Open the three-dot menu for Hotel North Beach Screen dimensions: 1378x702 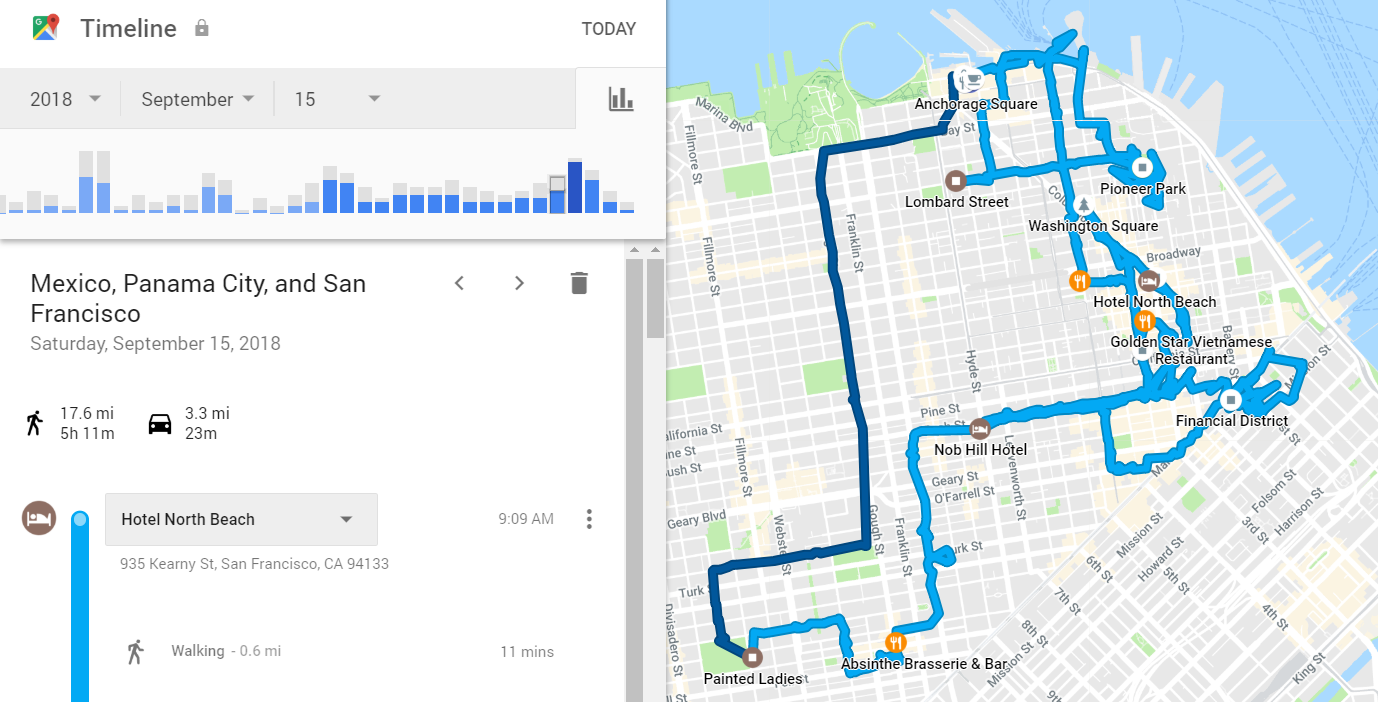point(589,519)
